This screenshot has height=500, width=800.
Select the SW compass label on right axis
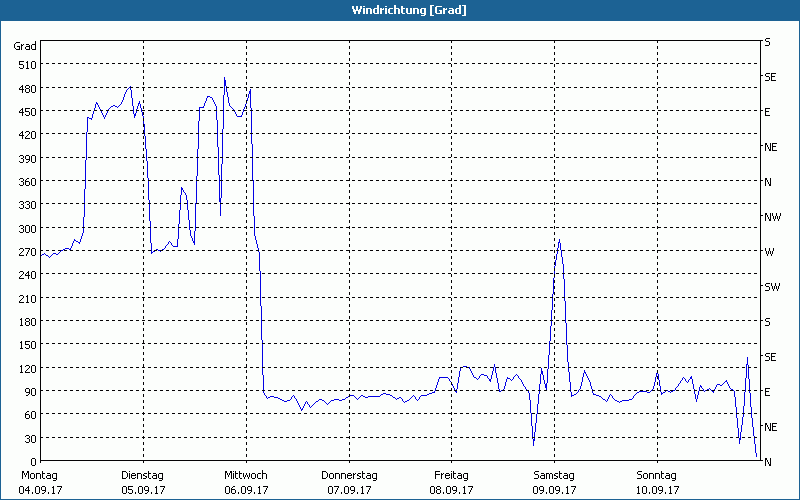[x=772, y=287]
